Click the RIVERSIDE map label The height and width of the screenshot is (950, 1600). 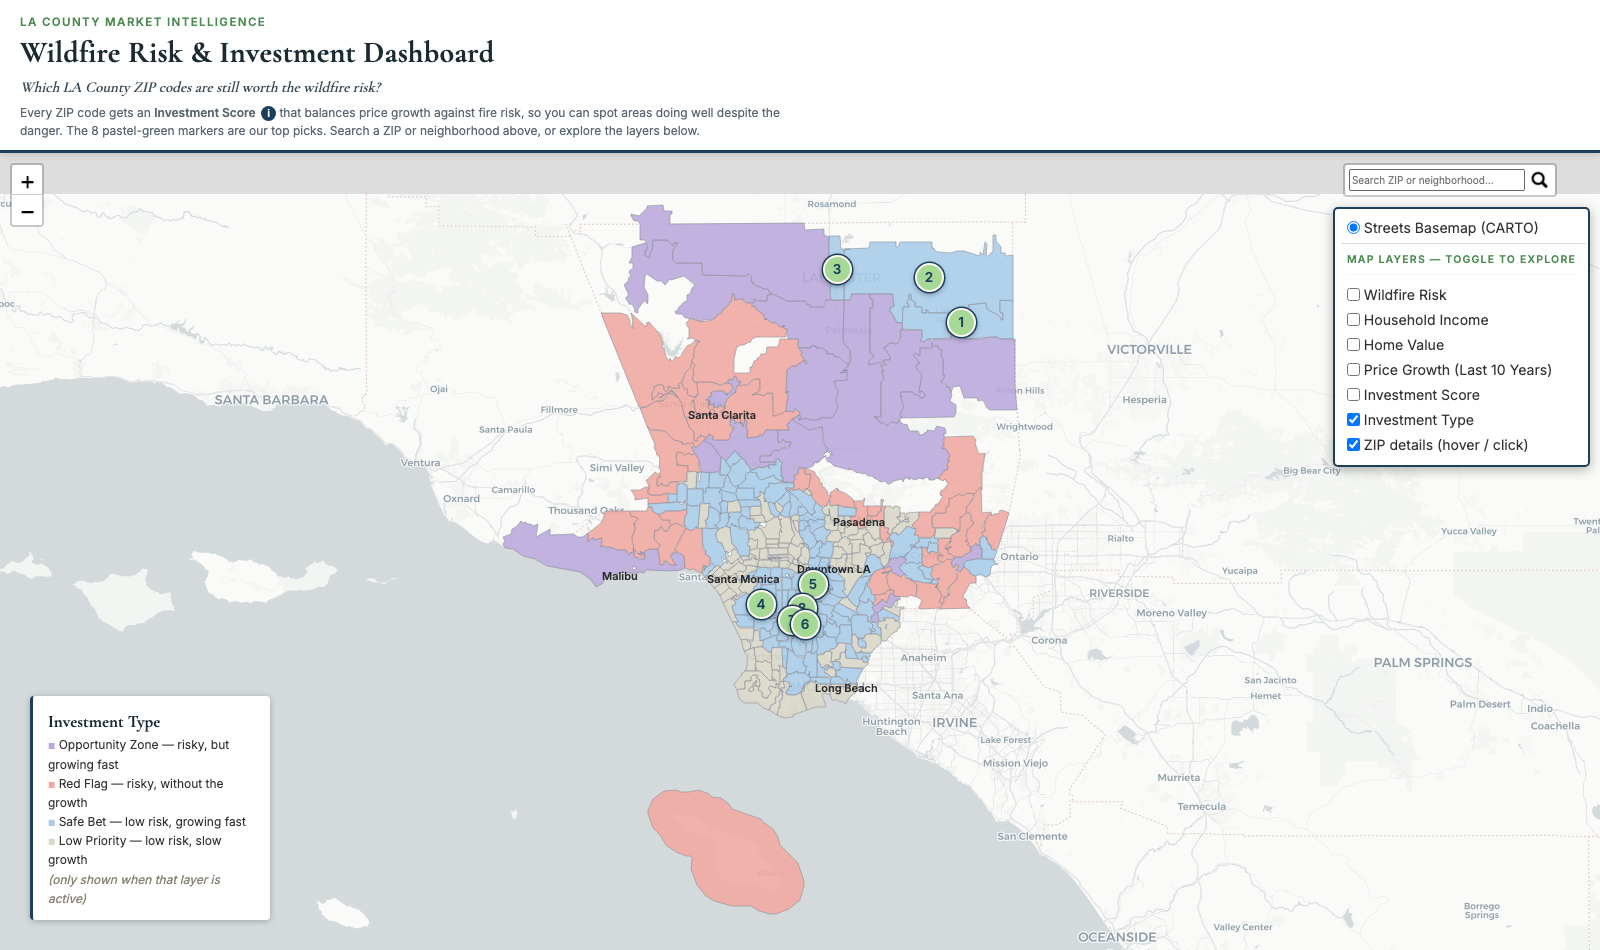tap(1119, 594)
